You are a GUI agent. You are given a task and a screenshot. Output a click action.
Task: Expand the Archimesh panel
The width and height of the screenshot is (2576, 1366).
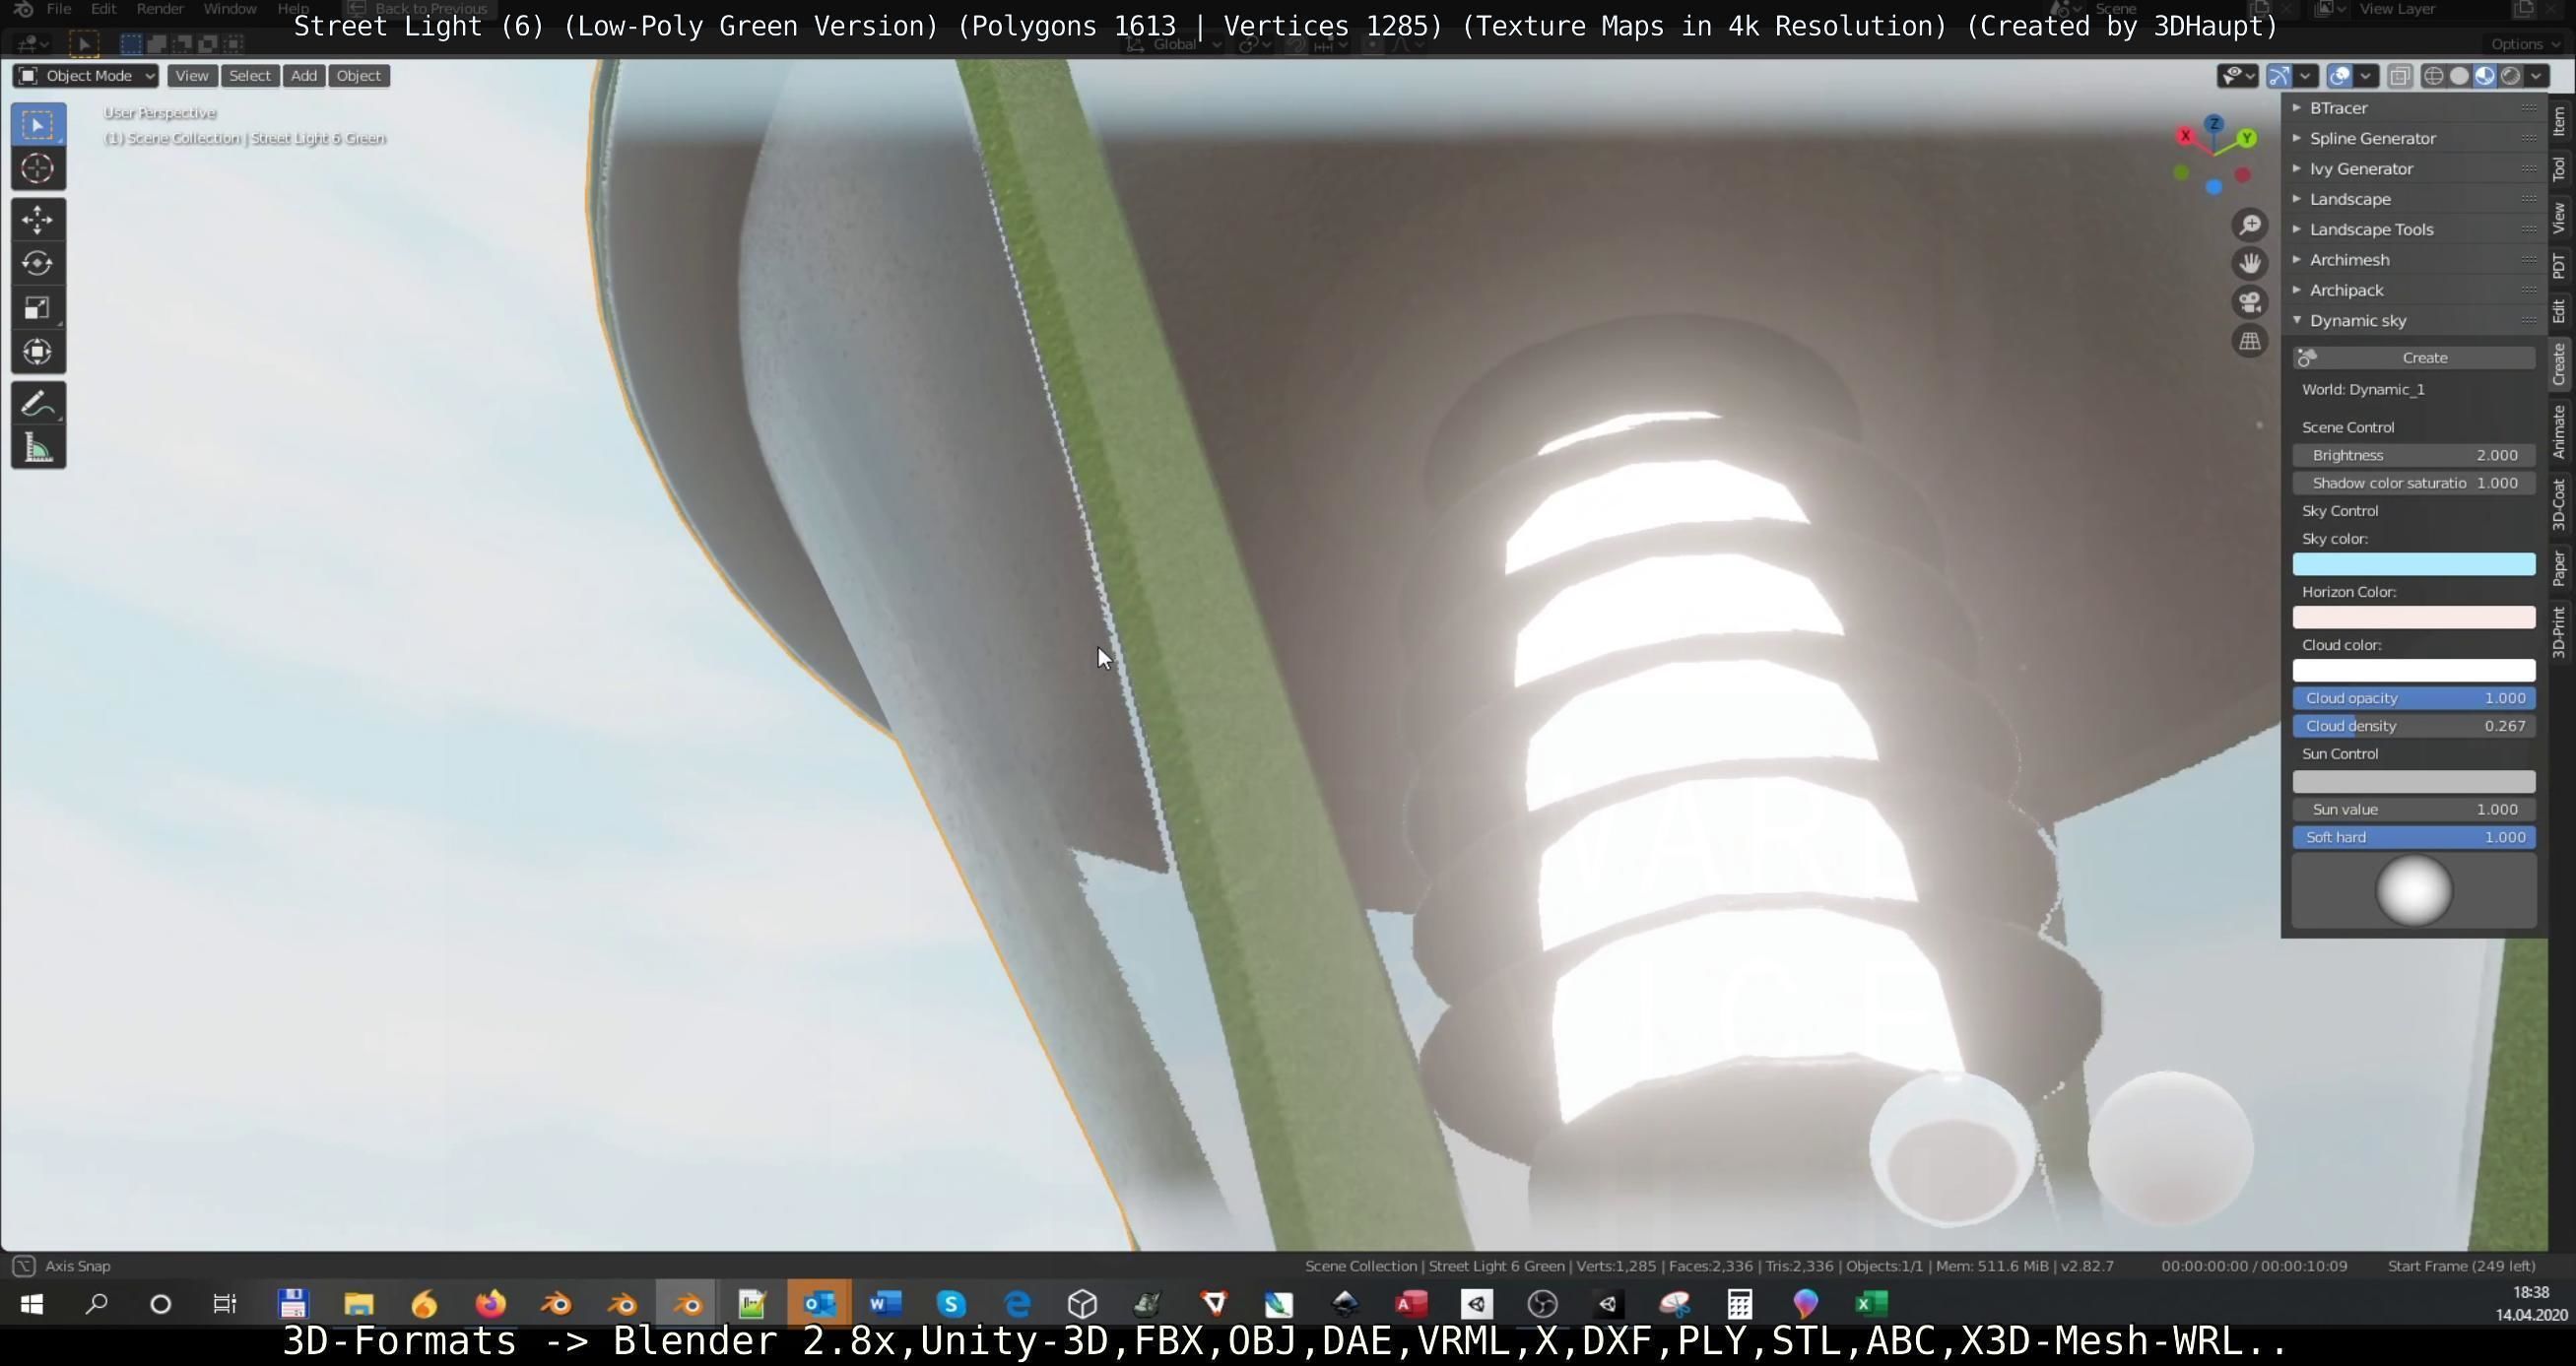(x=2414, y=260)
